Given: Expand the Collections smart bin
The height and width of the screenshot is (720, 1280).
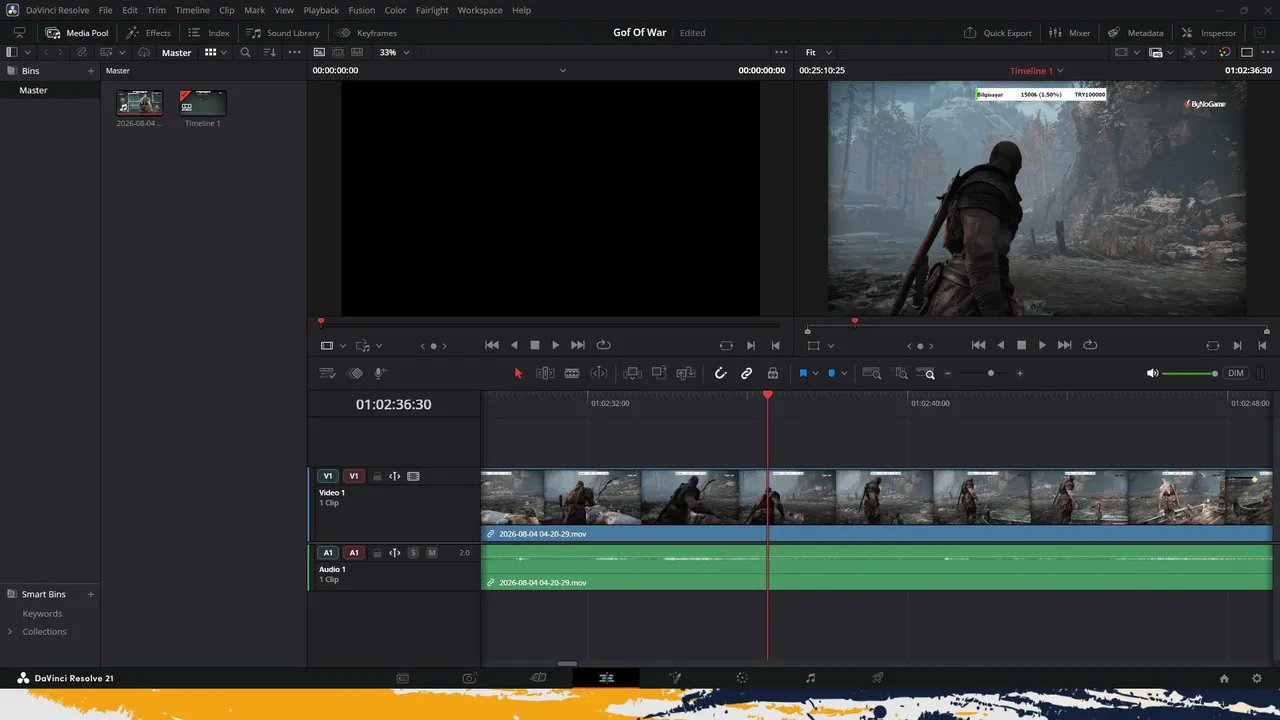Looking at the screenshot, I should pos(10,631).
